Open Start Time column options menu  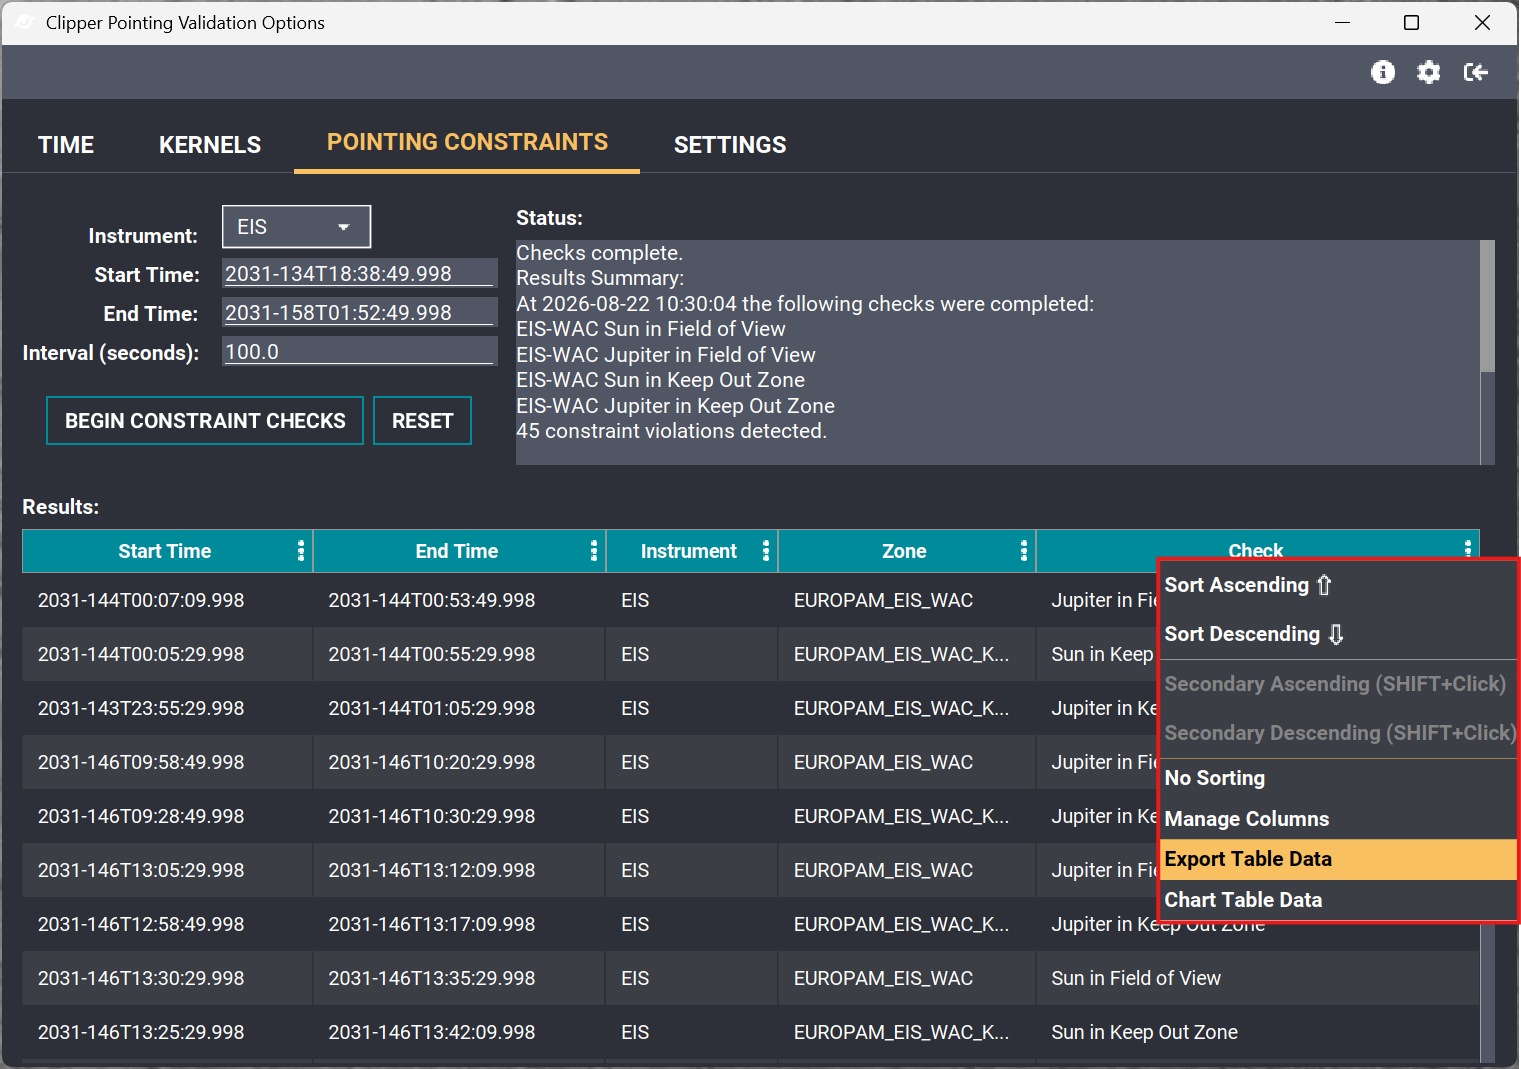click(x=301, y=551)
